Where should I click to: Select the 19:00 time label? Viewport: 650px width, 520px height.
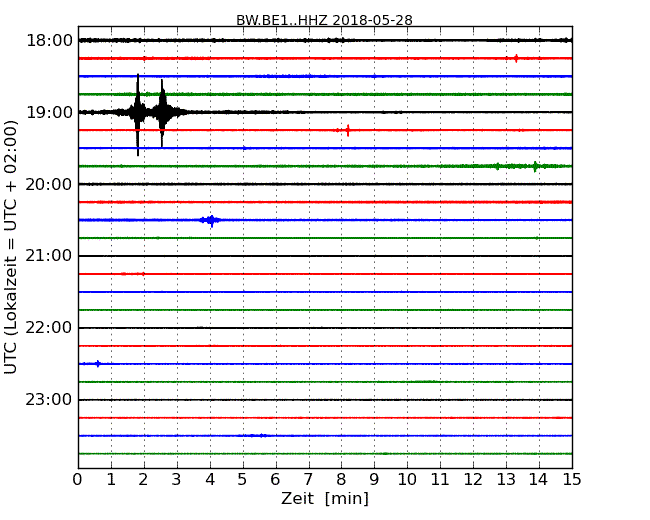[x=49, y=112]
